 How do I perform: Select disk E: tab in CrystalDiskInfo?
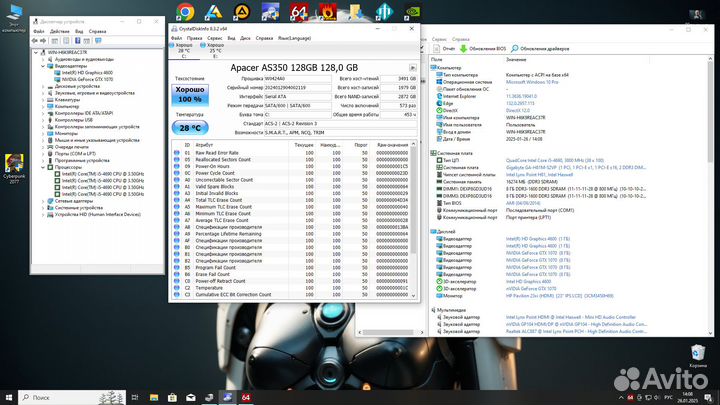pyautogui.click(x=215, y=51)
